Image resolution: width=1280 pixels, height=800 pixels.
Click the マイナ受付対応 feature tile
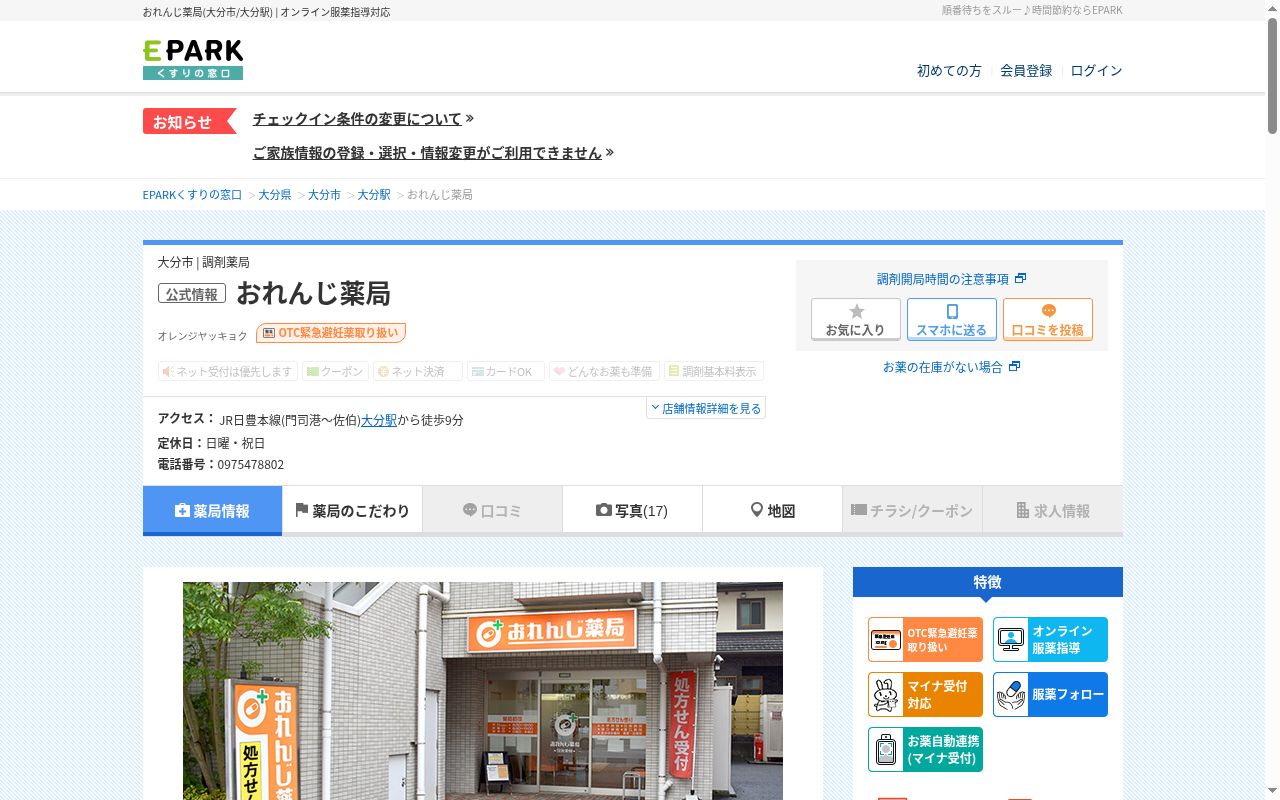coord(925,695)
